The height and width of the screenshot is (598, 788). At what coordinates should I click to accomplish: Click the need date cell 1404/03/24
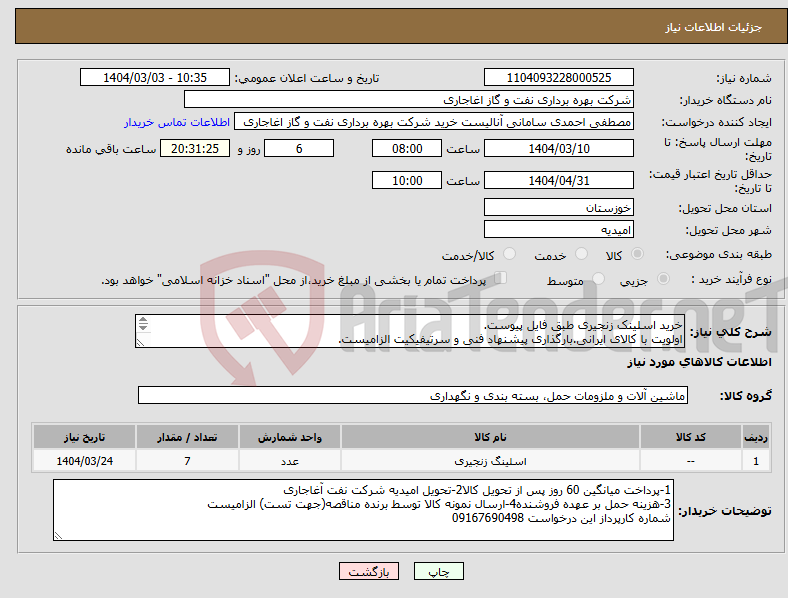[x=84, y=461]
